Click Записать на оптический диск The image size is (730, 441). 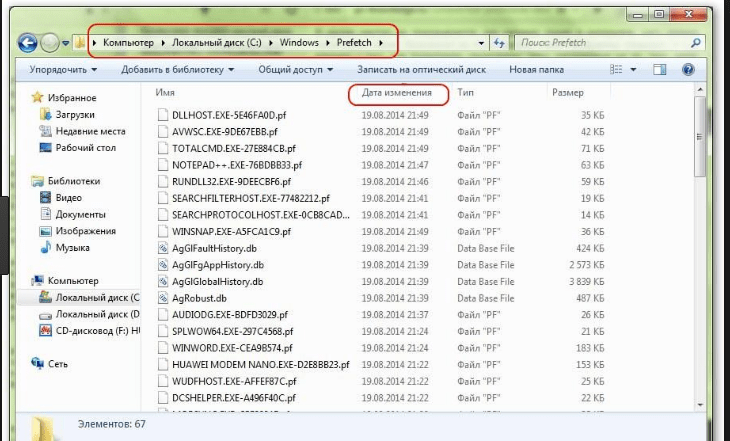tap(423, 70)
